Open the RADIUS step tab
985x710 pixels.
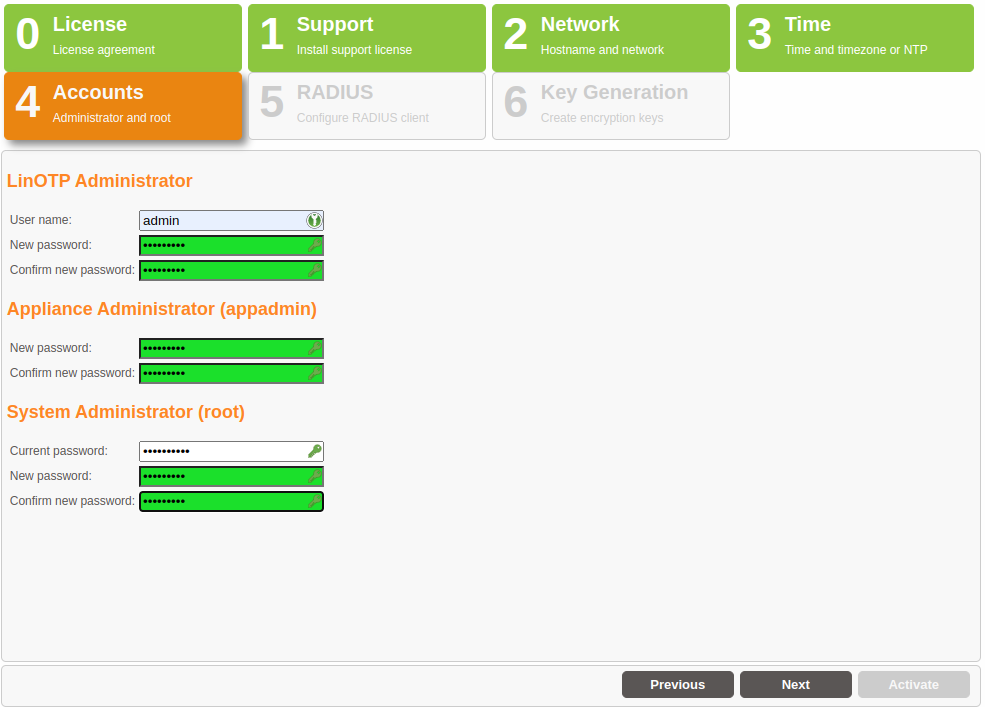367,106
